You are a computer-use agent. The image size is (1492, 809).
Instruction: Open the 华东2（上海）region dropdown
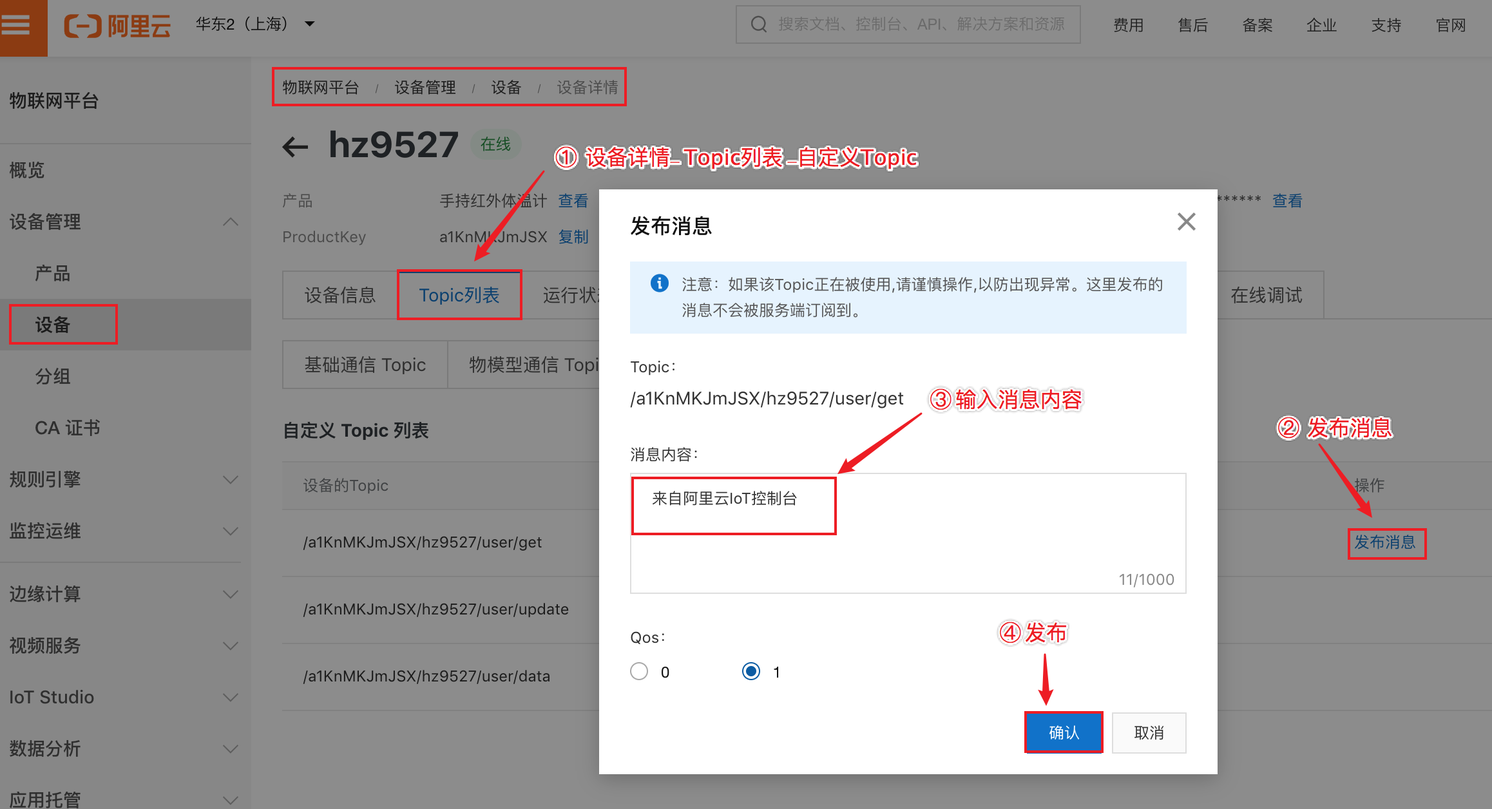255,24
